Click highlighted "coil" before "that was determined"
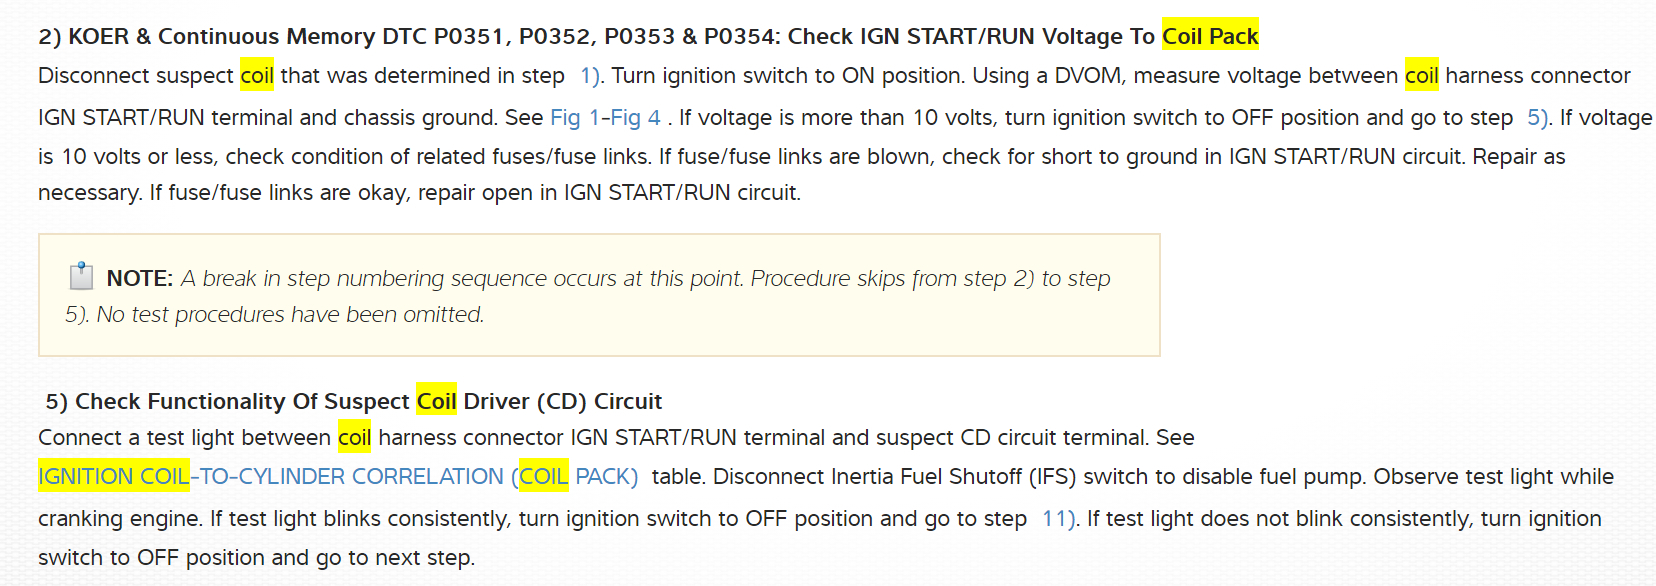The height and width of the screenshot is (586, 1656). (x=257, y=76)
